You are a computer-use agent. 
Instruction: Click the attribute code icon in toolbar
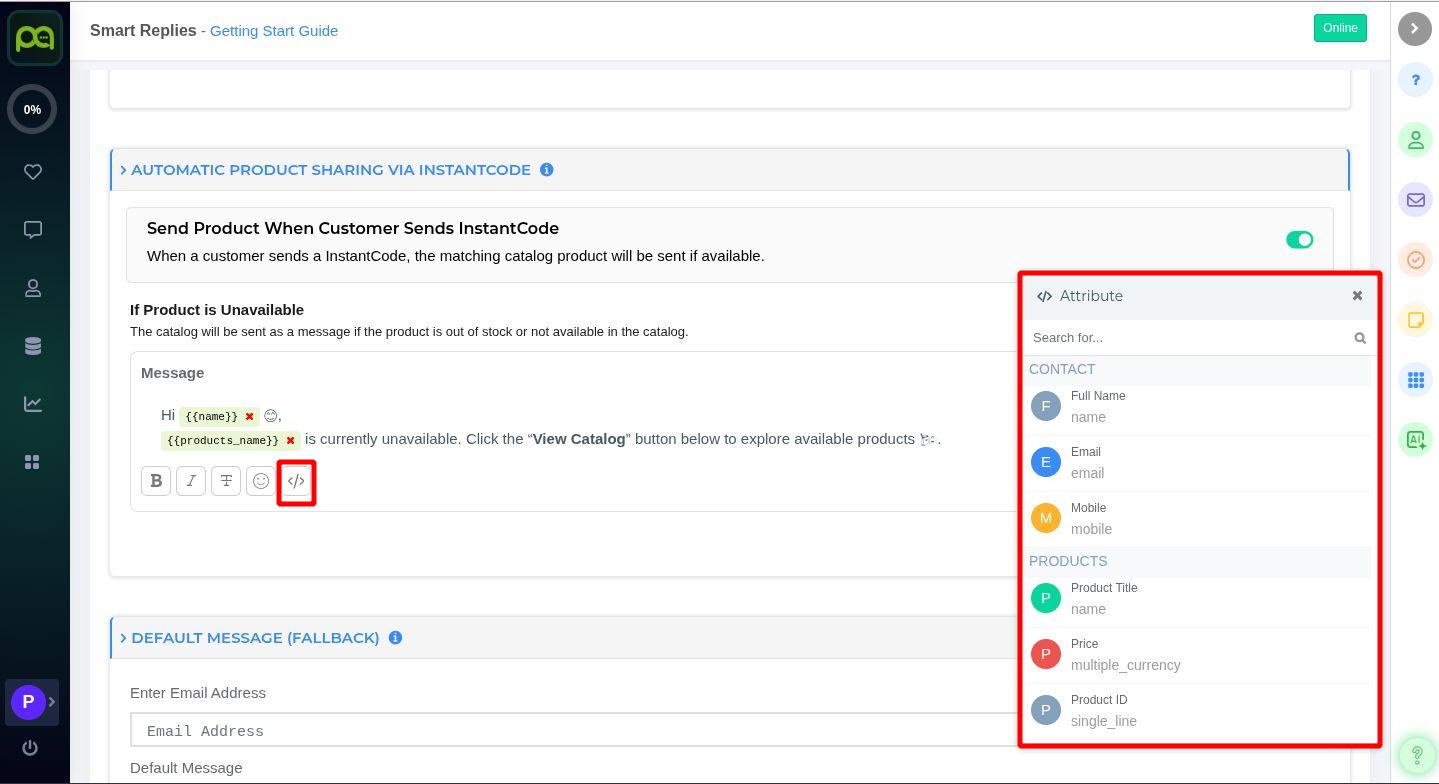click(x=296, y=481)
